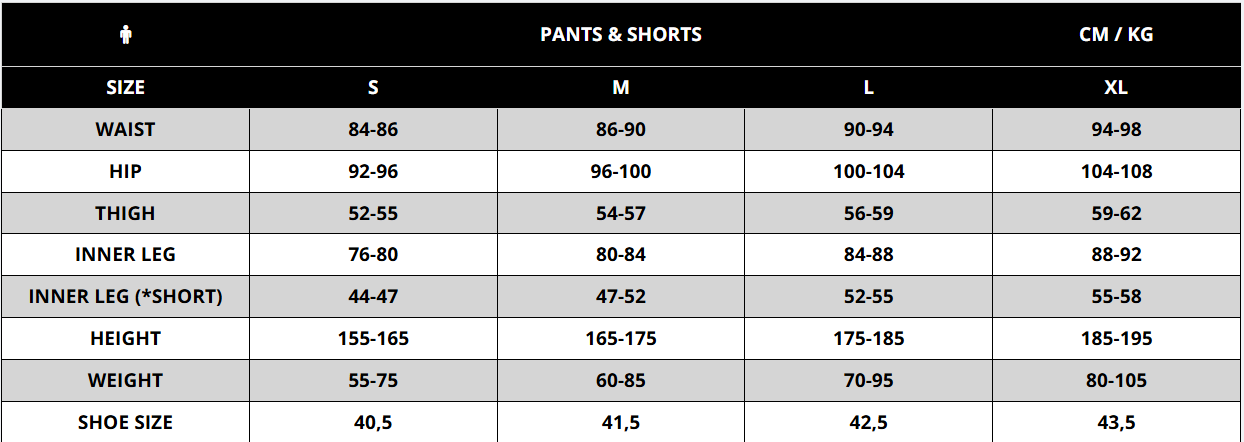The image size is (1244, 442).
Task: Click the HIP row label
Action: coord(125,172)
